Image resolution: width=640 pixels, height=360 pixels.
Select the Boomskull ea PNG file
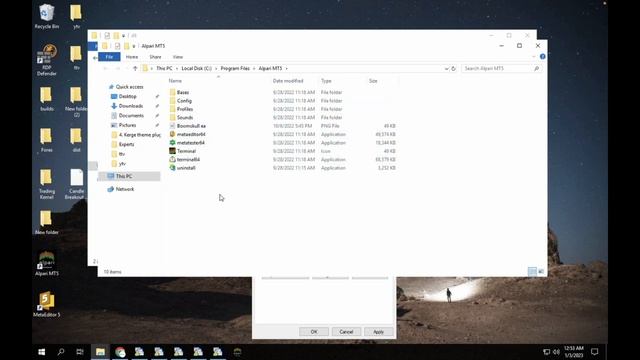click(x=191, y=126)
